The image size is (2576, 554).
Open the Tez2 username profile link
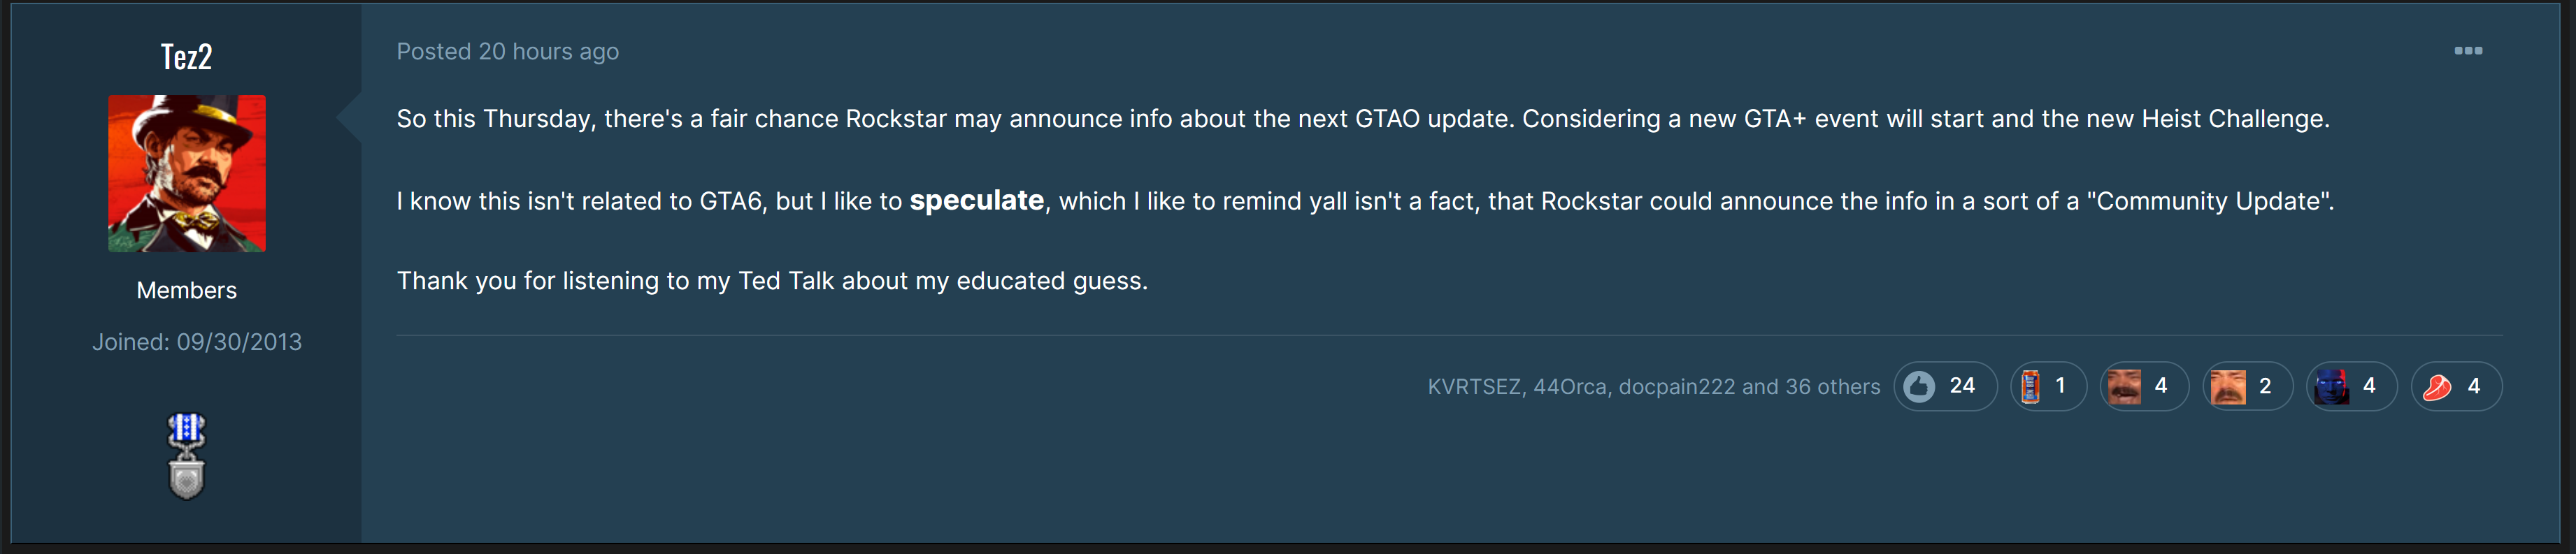187,57
